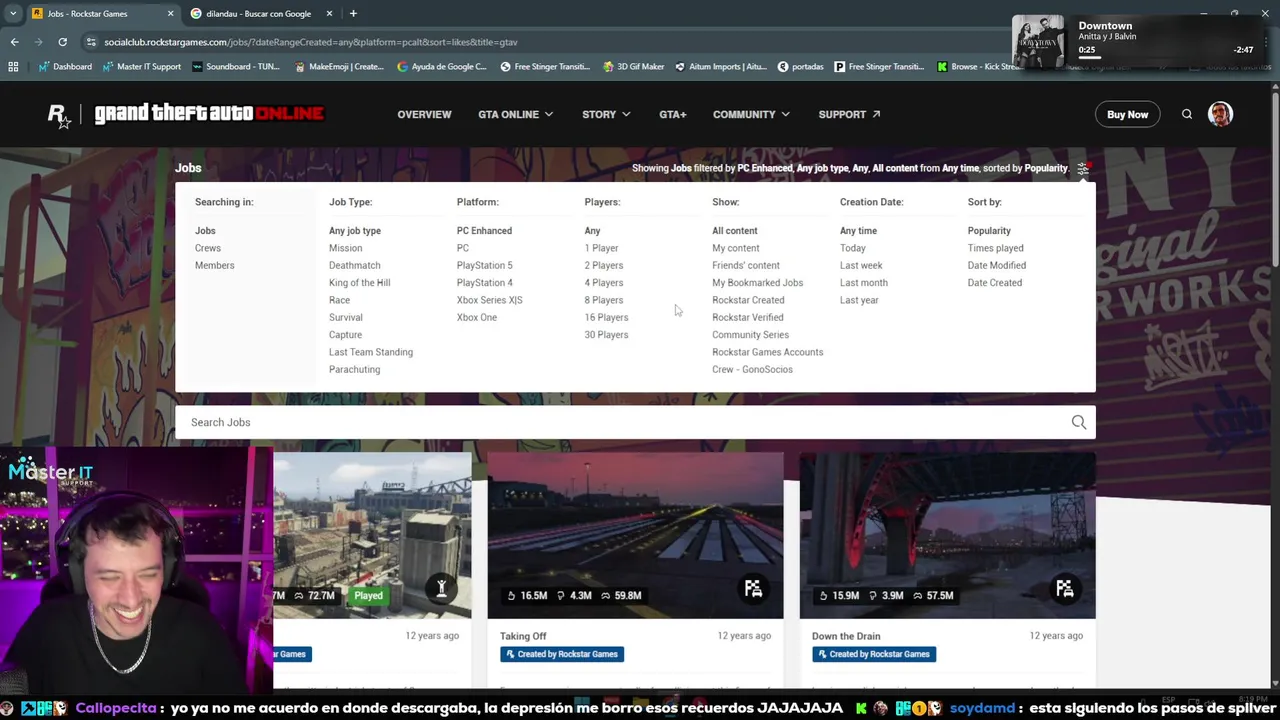Screen dimensions: 1280x720
Task: Filter by Crew - GonoSocios
Action: coord(752,369)
